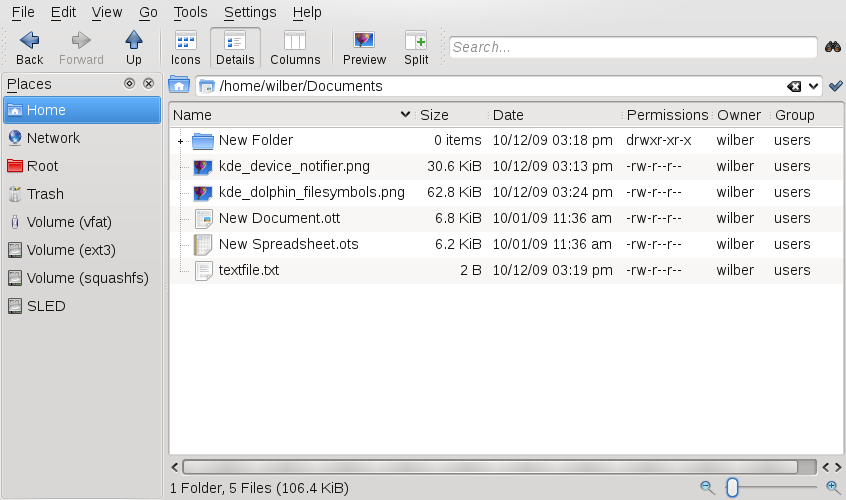Sort by Permissions column
Viewport: 846px width, 500px height.
point(667,115)
